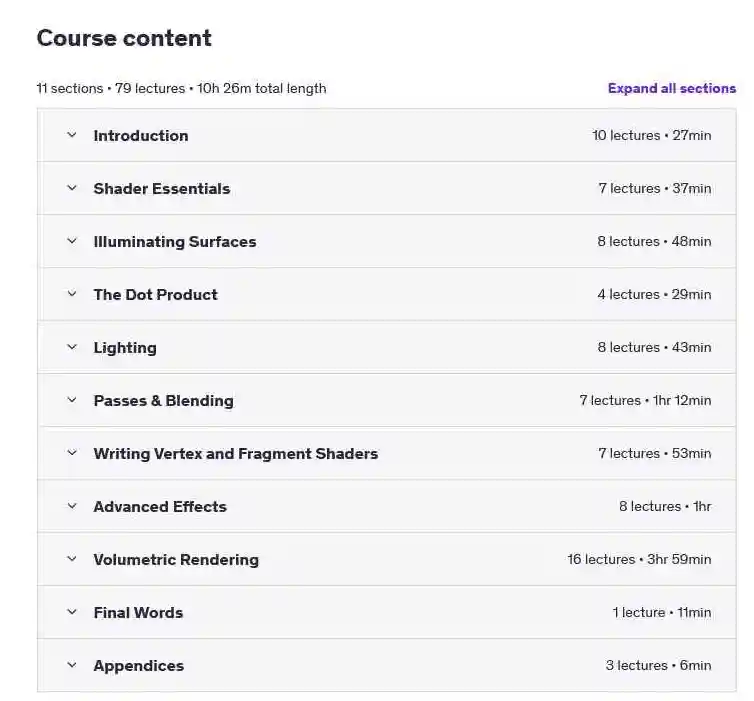
Task: Open the Volumetric Rendering section title
Action: click(x=176, y=560)
